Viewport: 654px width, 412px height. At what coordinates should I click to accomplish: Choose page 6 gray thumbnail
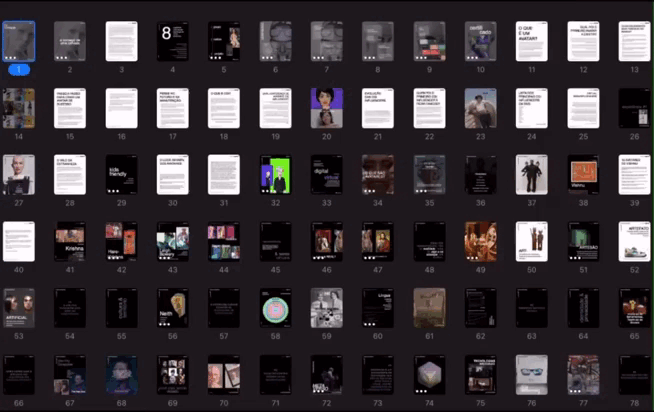pos(275,41)
